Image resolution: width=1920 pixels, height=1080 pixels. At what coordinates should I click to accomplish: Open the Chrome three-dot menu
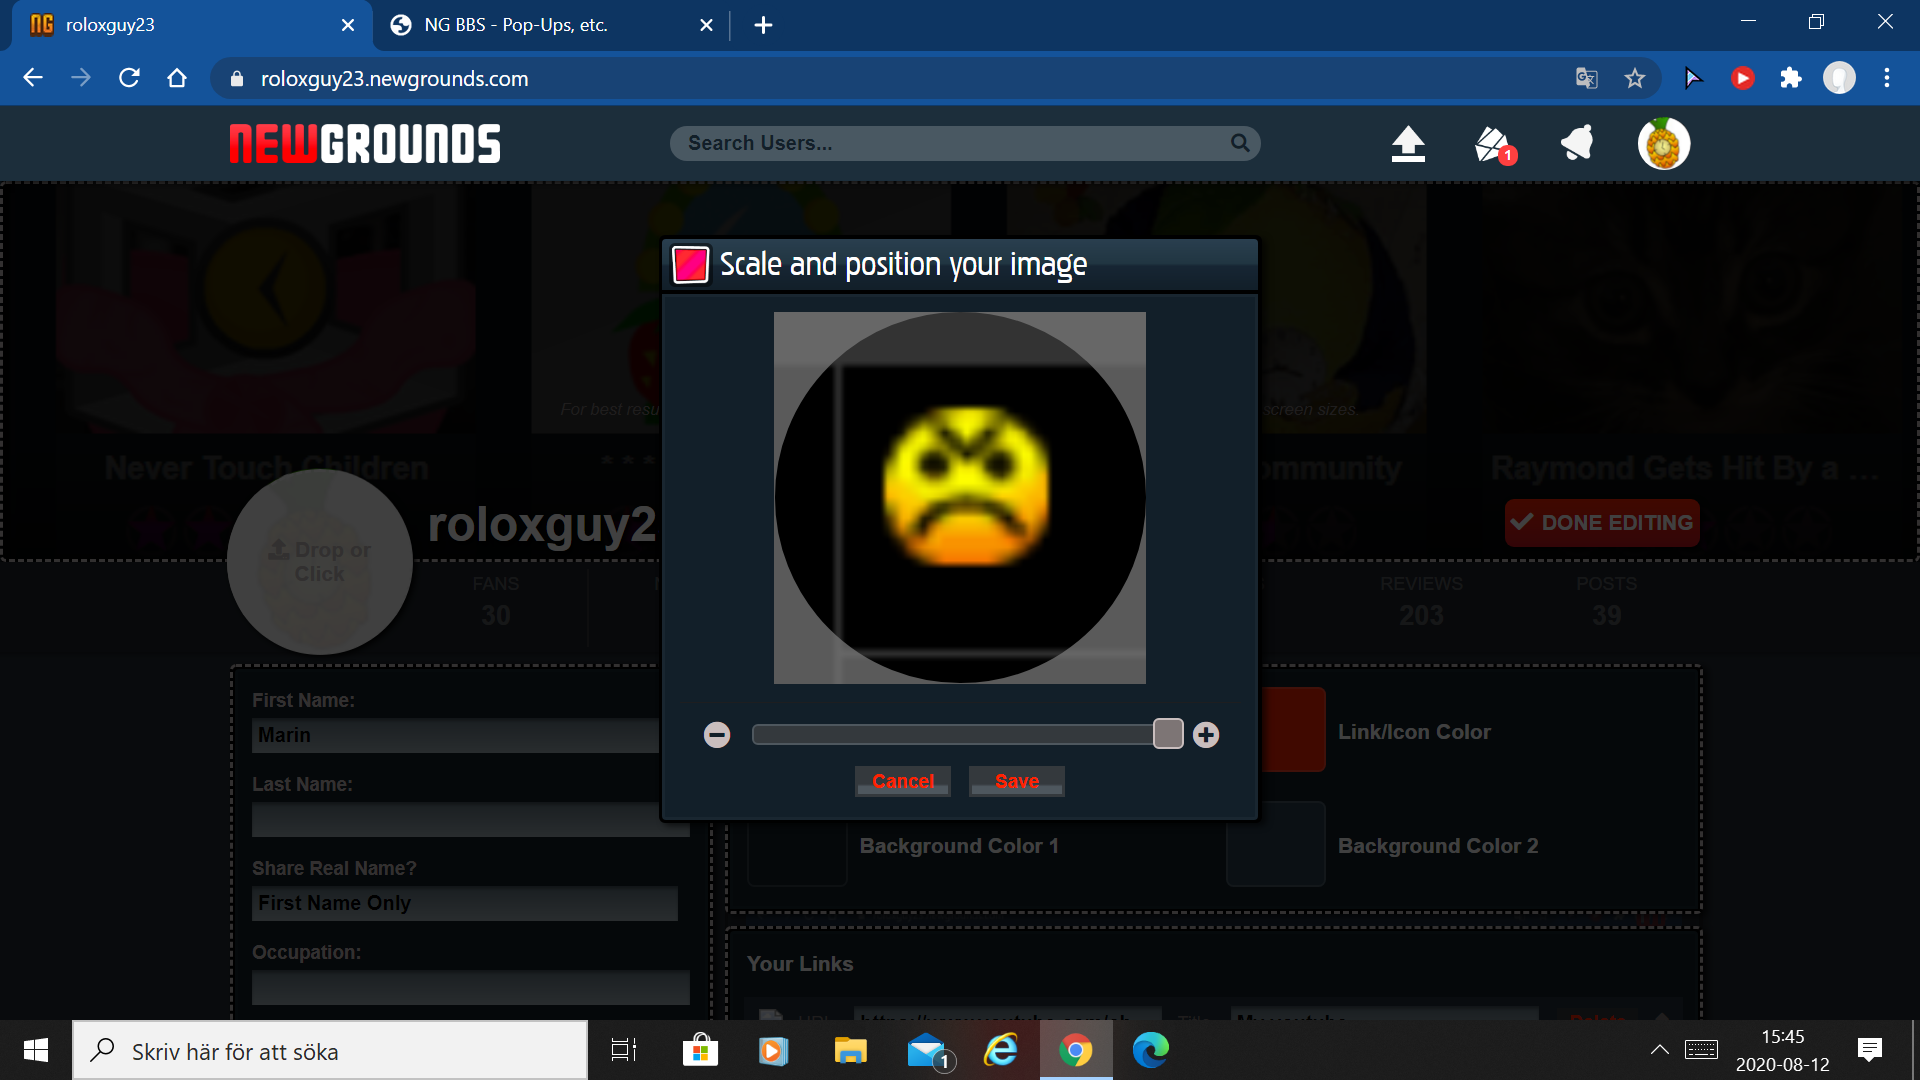coord(1887,78)
